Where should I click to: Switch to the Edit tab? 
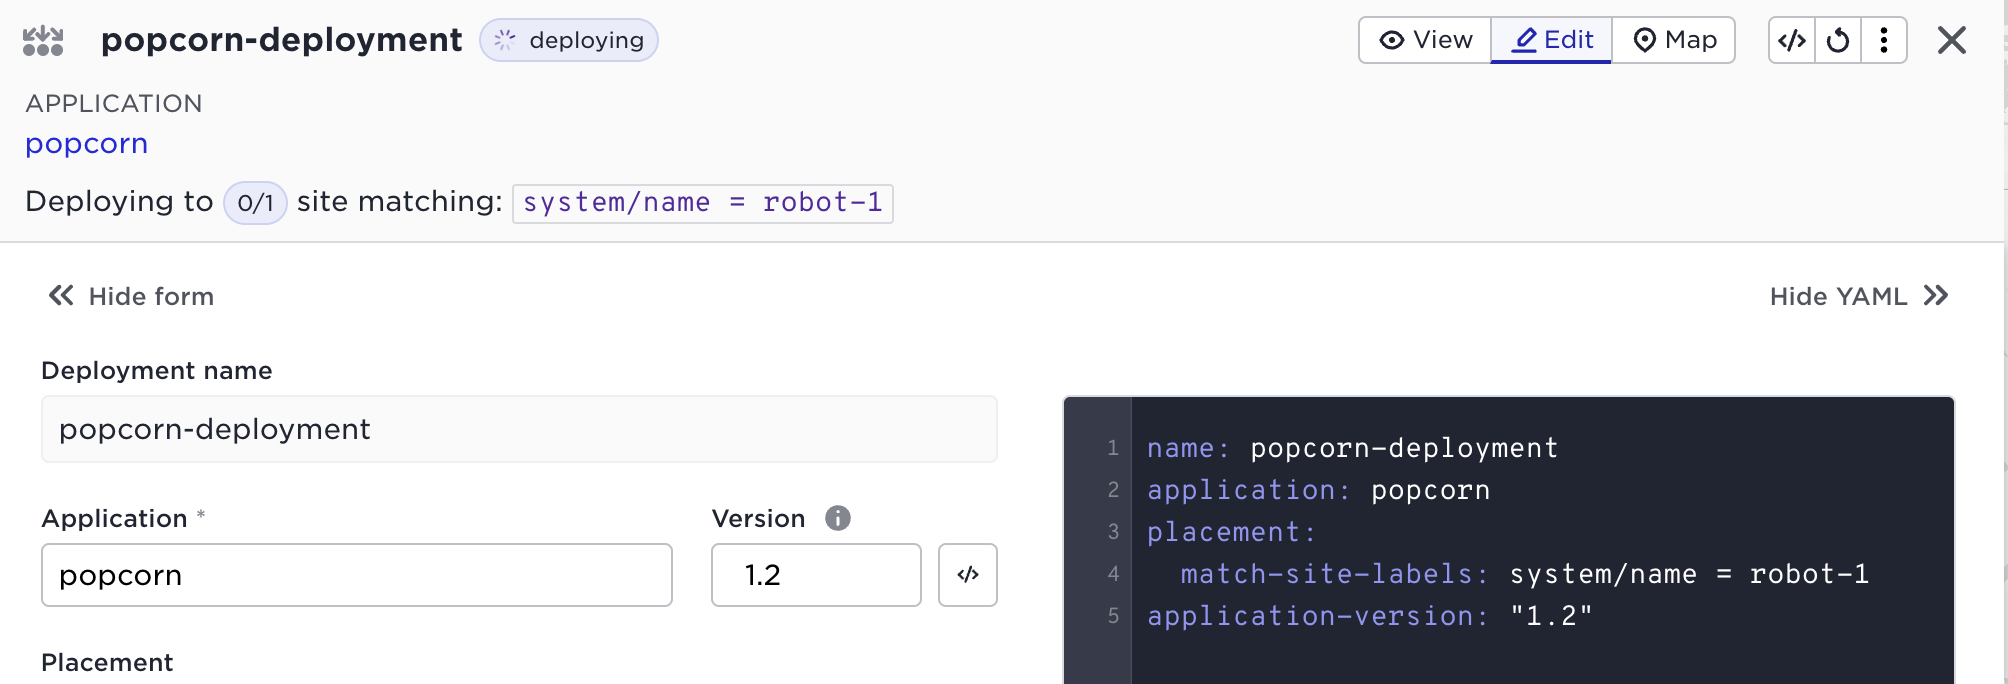[x=1551, y=40]
